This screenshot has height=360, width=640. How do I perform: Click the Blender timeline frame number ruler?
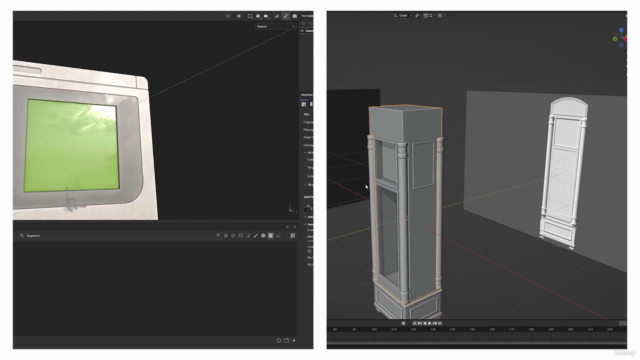tap(477, 329)
